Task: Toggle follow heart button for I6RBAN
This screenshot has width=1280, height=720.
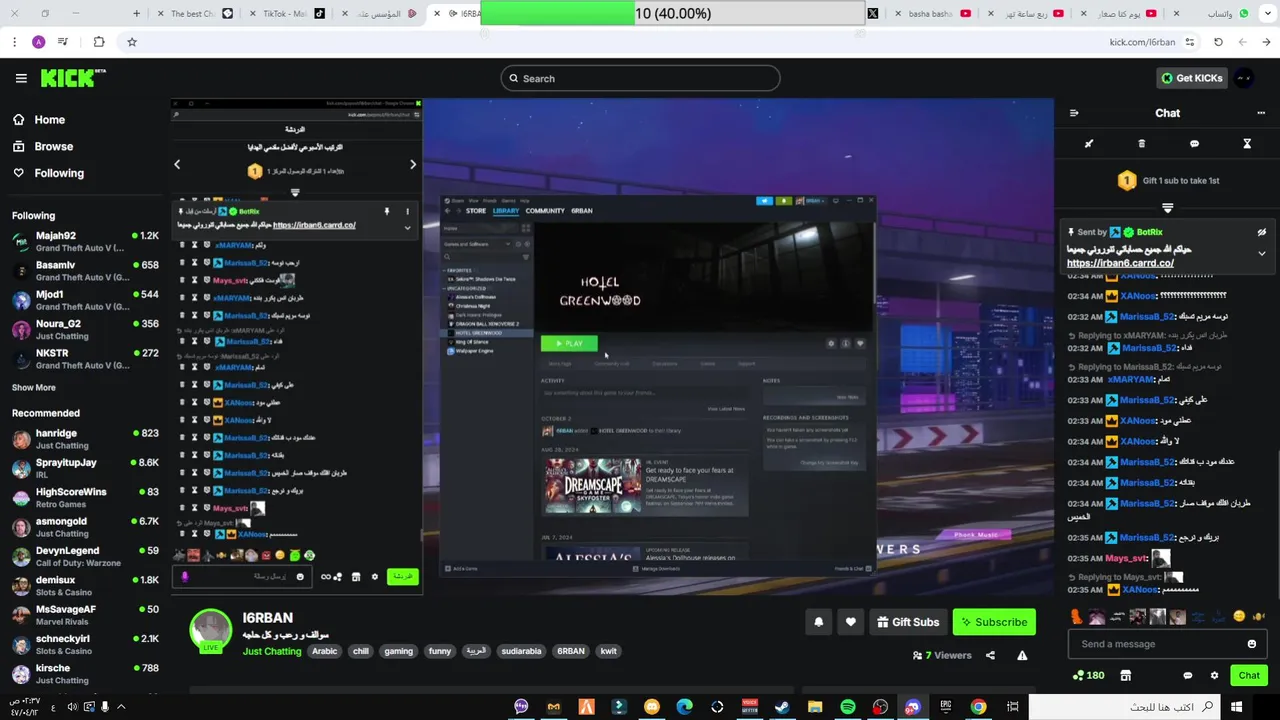Action: click(850, 622)
